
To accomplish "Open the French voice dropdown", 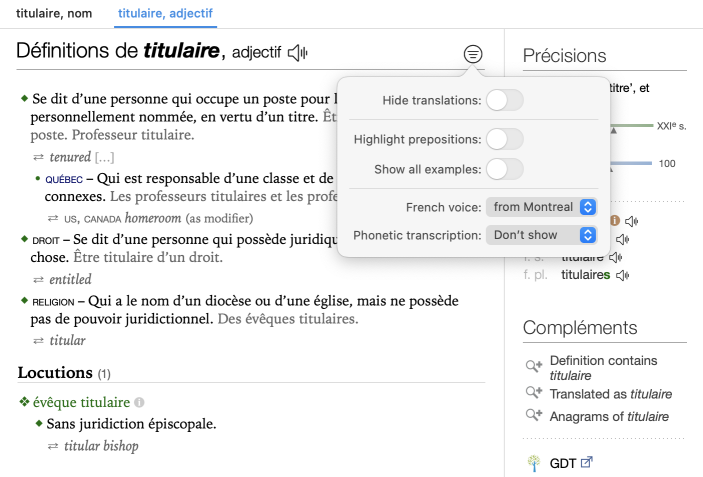I will click(x=541, y=207).
